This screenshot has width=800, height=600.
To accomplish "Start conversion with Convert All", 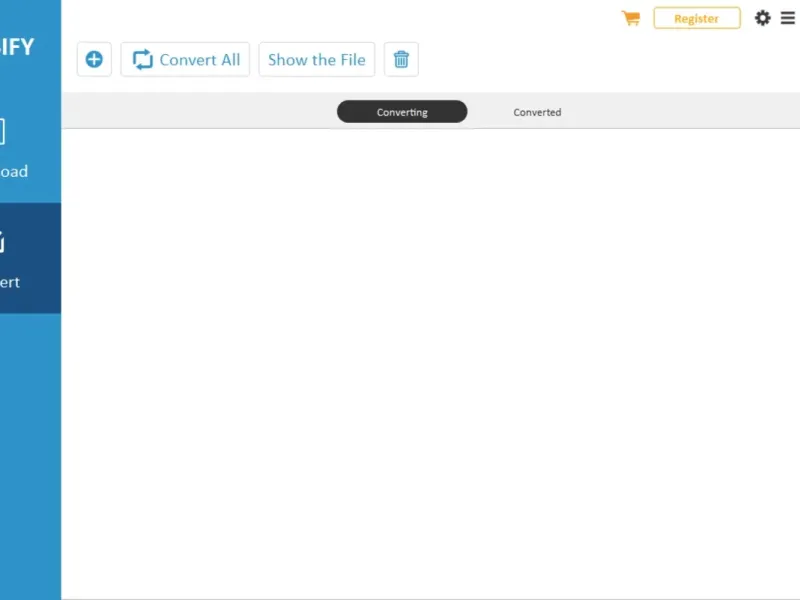I will (185, 59).
